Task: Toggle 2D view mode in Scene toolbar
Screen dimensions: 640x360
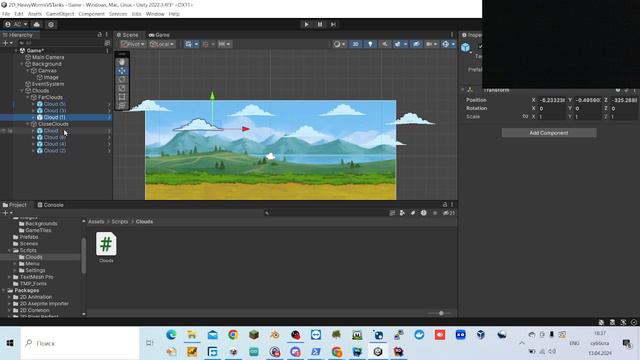Action: (356, 44)
